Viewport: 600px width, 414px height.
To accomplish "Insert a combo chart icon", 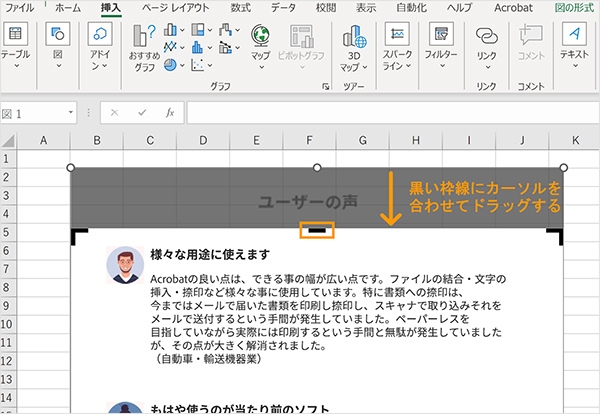I will pos(226,47).
